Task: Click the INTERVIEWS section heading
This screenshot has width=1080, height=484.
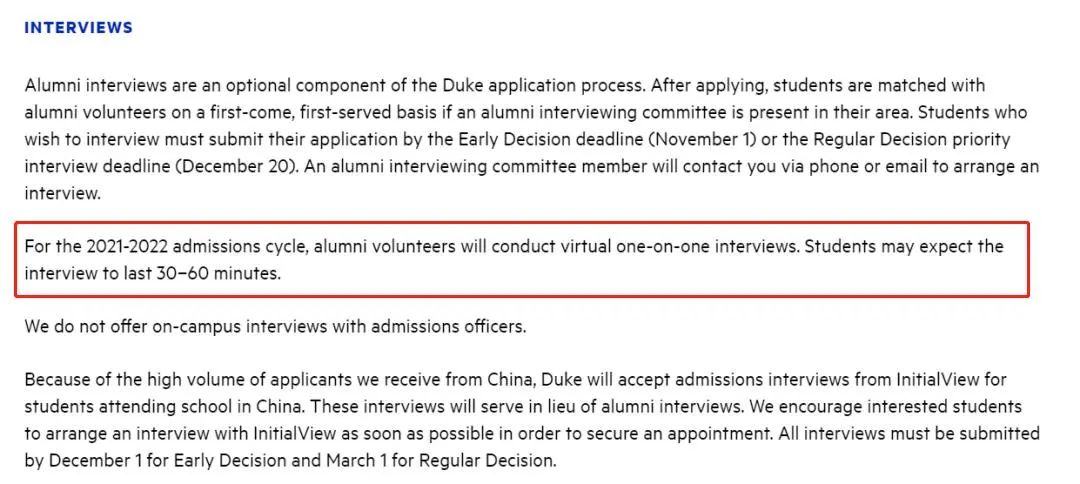Action: click(x=78, y=28)
